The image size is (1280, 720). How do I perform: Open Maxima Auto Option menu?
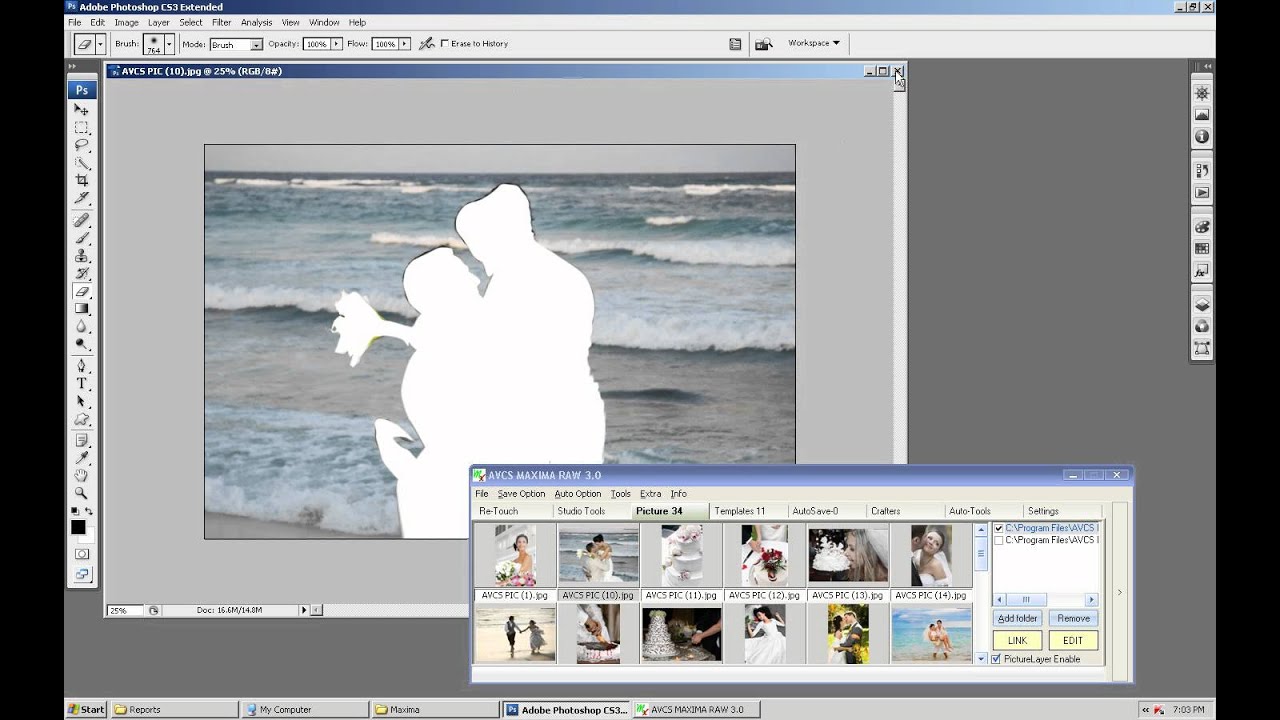[578, 494]
